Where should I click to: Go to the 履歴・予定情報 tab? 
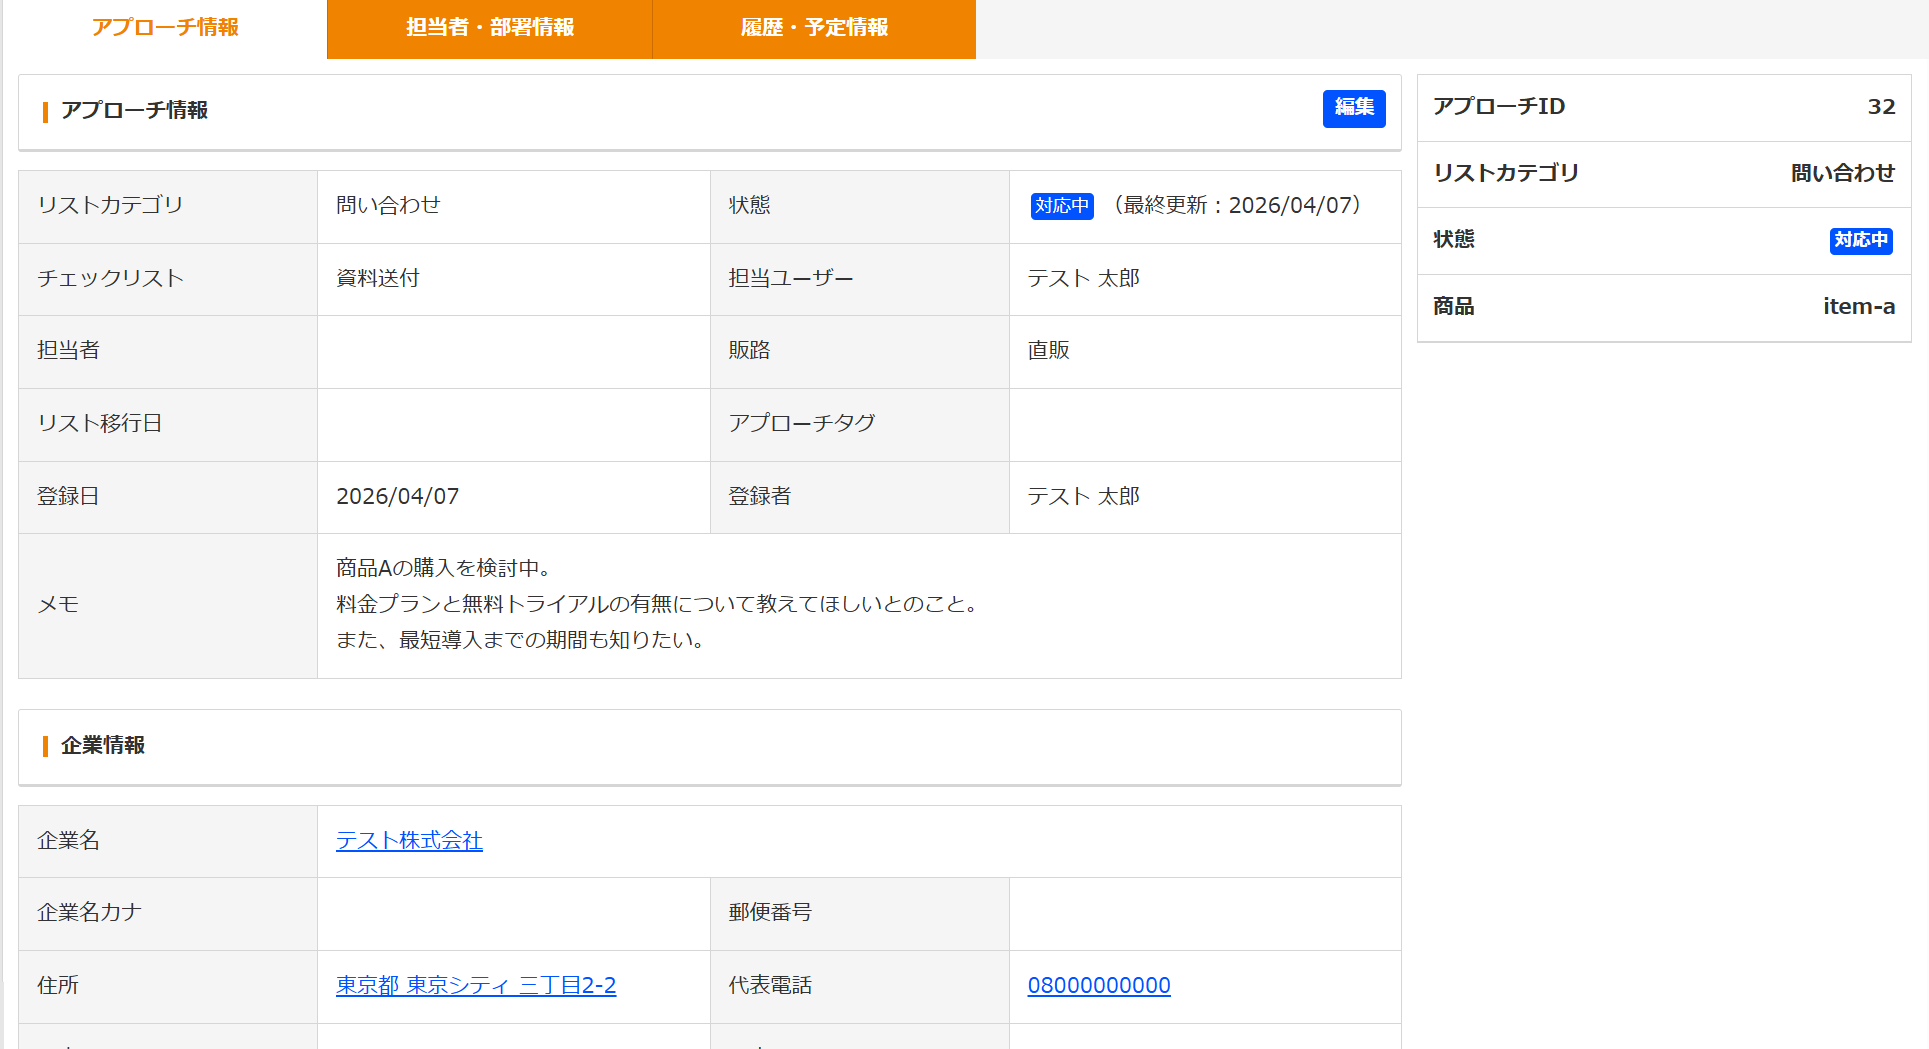coord(814,28)
